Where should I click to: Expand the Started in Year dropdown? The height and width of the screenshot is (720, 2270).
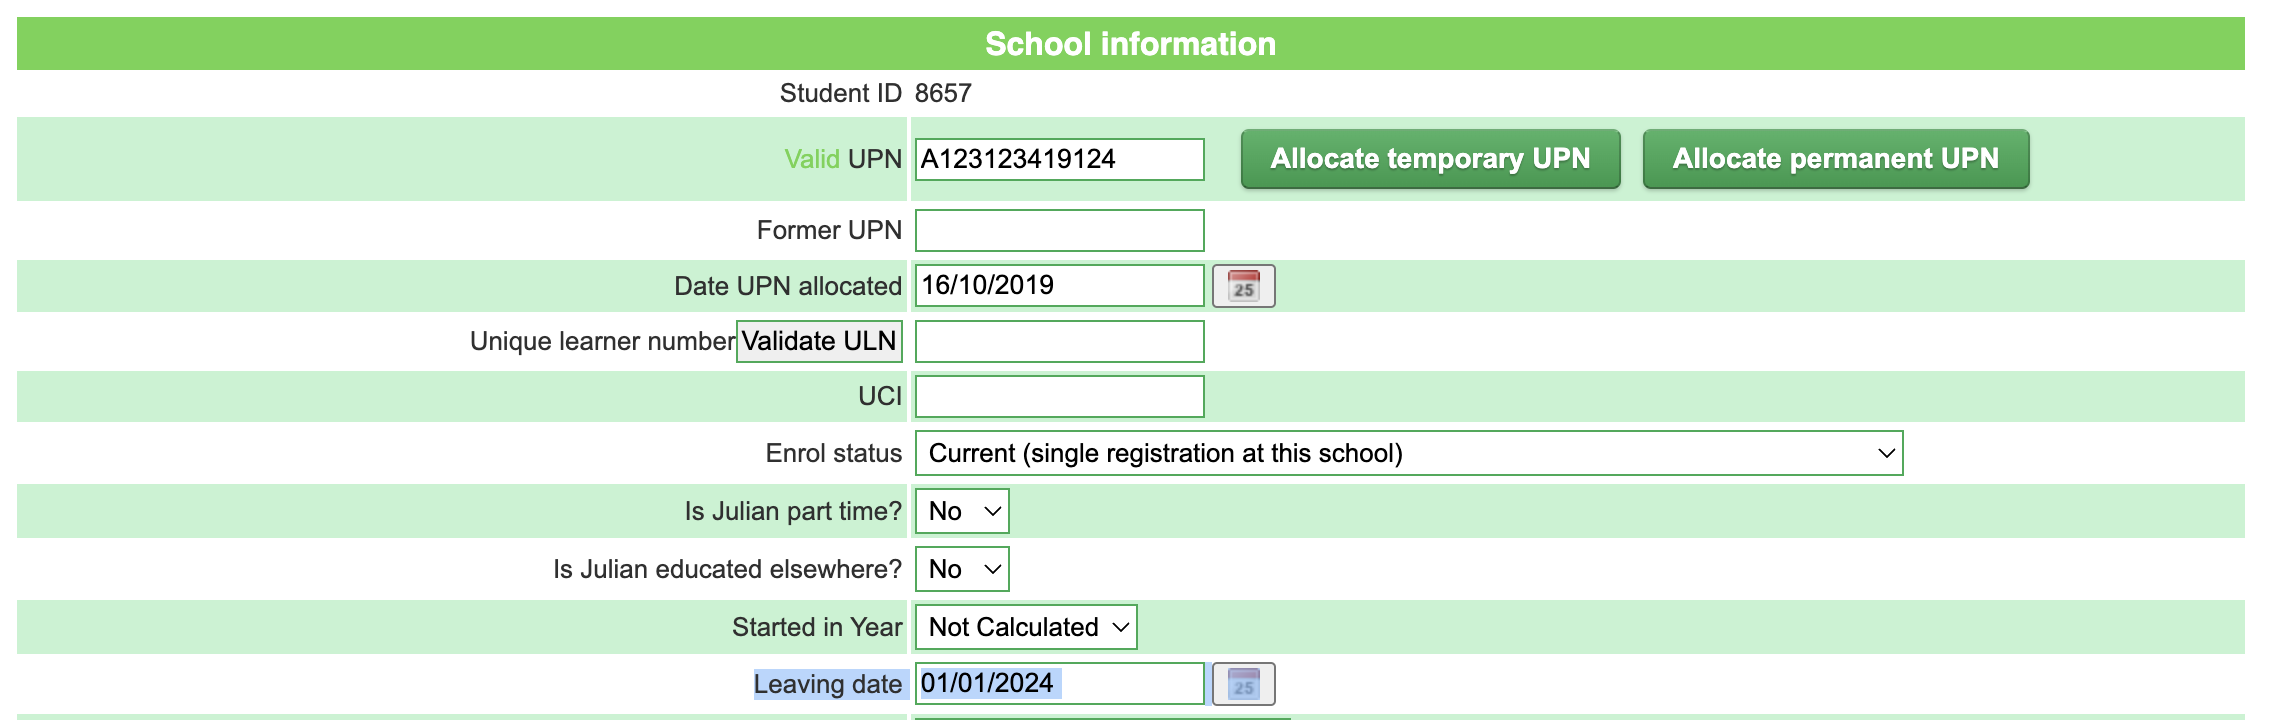click(x=1025, y=627)
